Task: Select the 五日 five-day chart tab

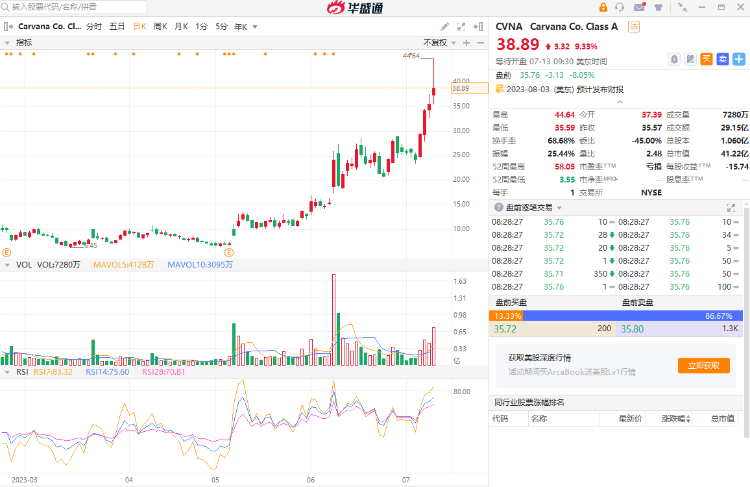Action: 117,26
